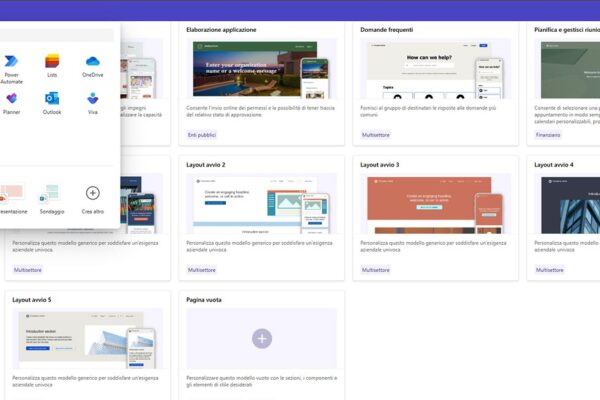The height and width of the screenshot is (400, 600).
Task: Click the Layout avvio 4 title
Action: click(554, 165)
